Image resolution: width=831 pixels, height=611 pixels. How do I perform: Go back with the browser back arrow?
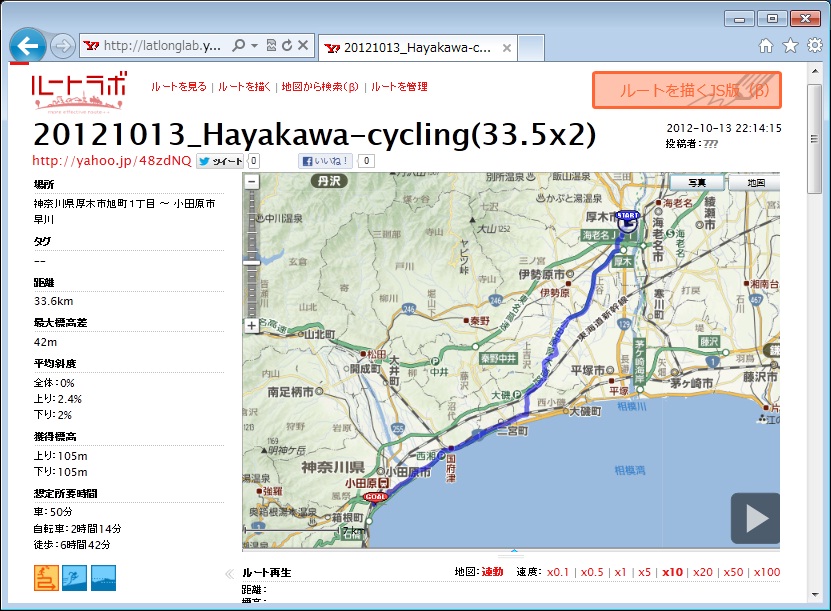(x=28, y=46)
